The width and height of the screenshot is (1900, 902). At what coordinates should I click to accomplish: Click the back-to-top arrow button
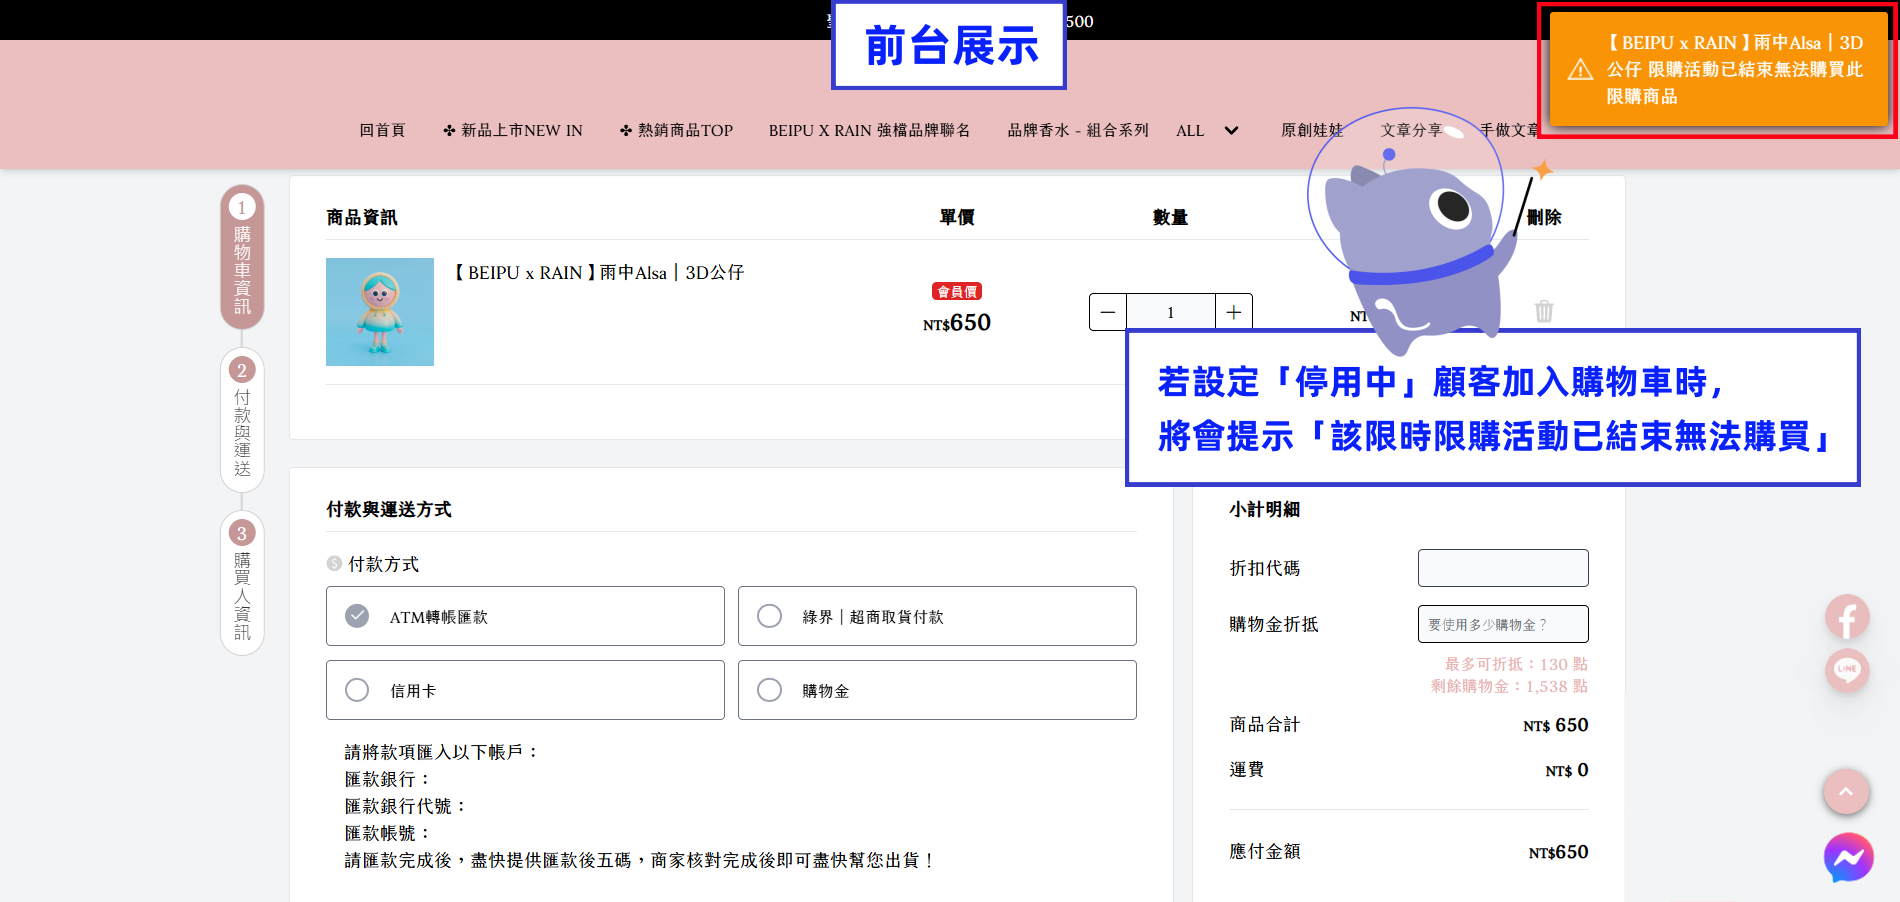[1846, 792]
